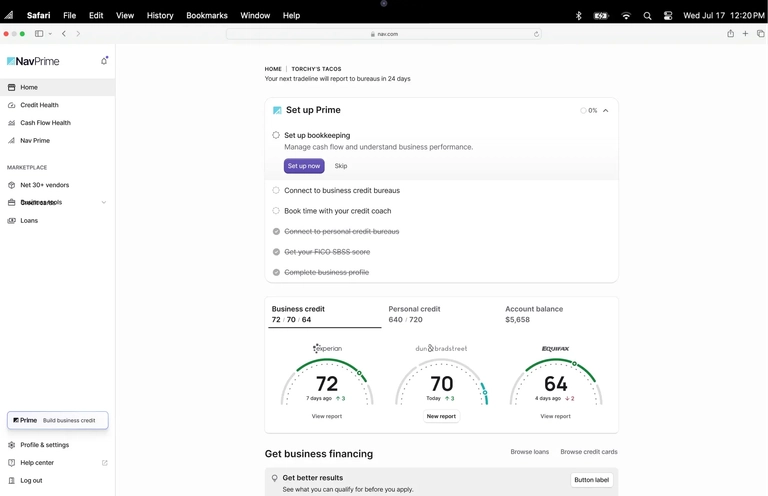Check Book time with credit coach circle
Viewport: 768px width, 496px height.
click(276, 211)
